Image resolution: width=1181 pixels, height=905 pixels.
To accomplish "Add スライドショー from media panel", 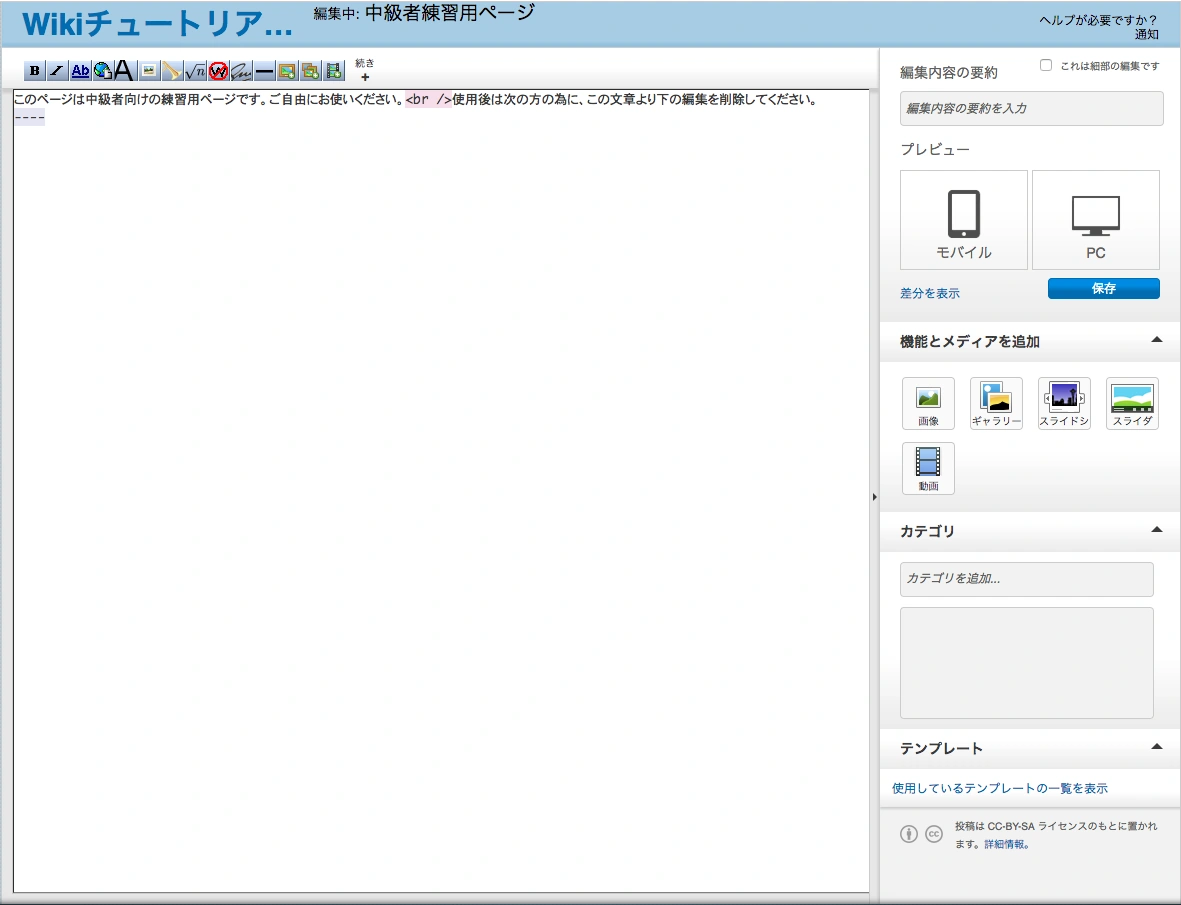I will 1064,404.
